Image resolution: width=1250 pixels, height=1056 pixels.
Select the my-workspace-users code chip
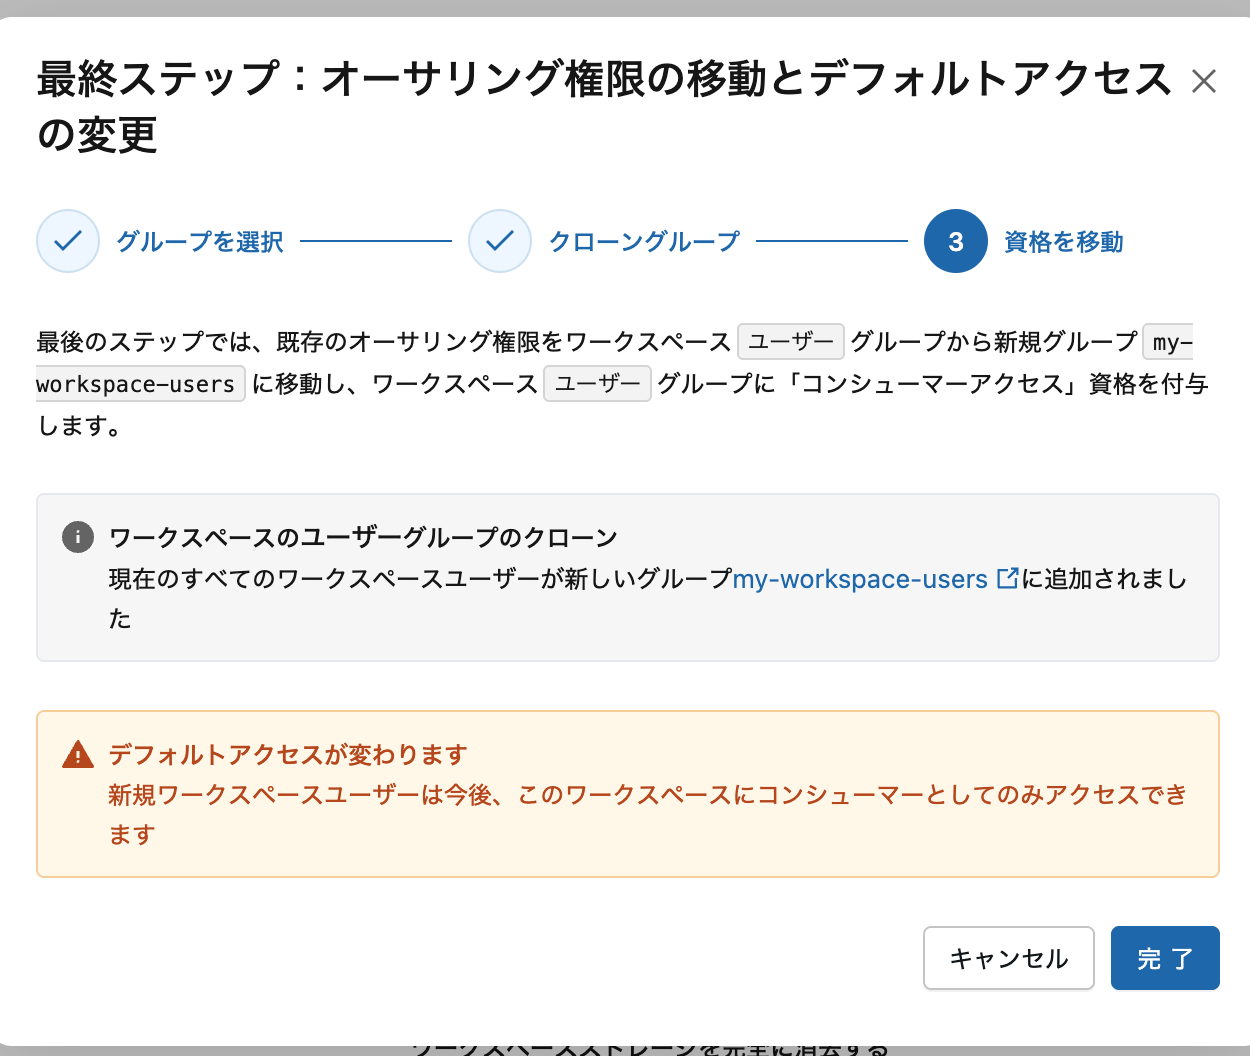coord(139,383)
